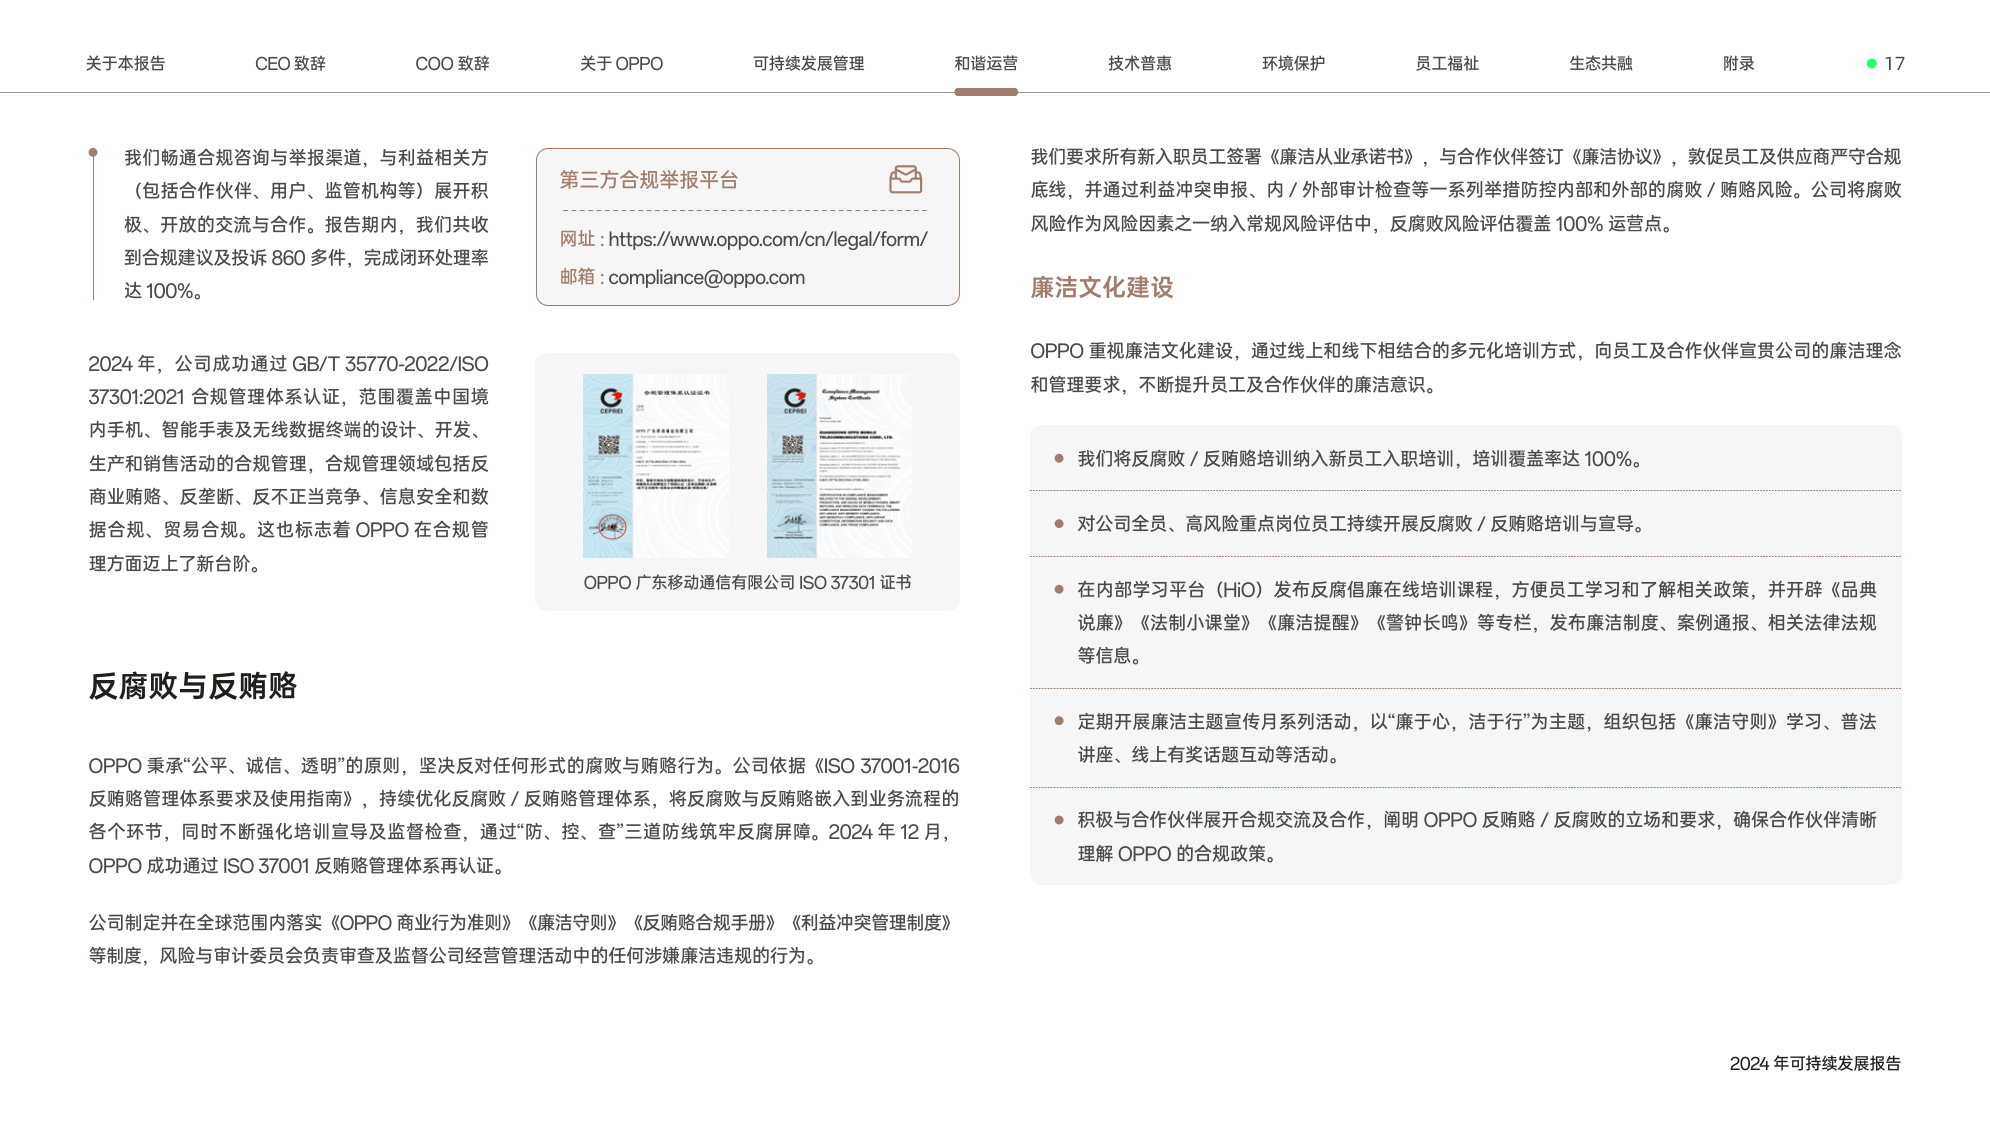The width and height of the screenshot is (1990, 1122).
Task: Go to the CEO 致辞 section
Action: (x=290, y=63)
